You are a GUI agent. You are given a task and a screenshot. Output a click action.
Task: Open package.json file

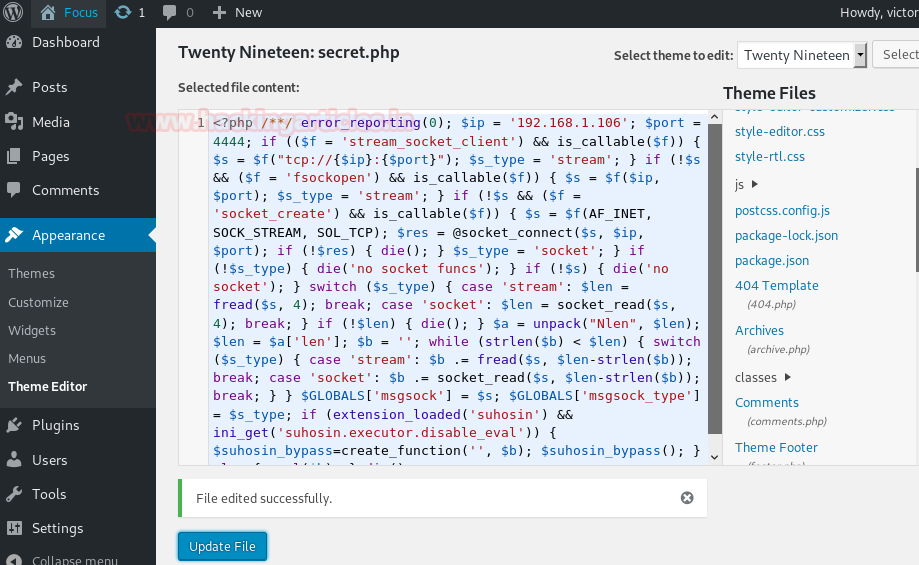point(772,261)
